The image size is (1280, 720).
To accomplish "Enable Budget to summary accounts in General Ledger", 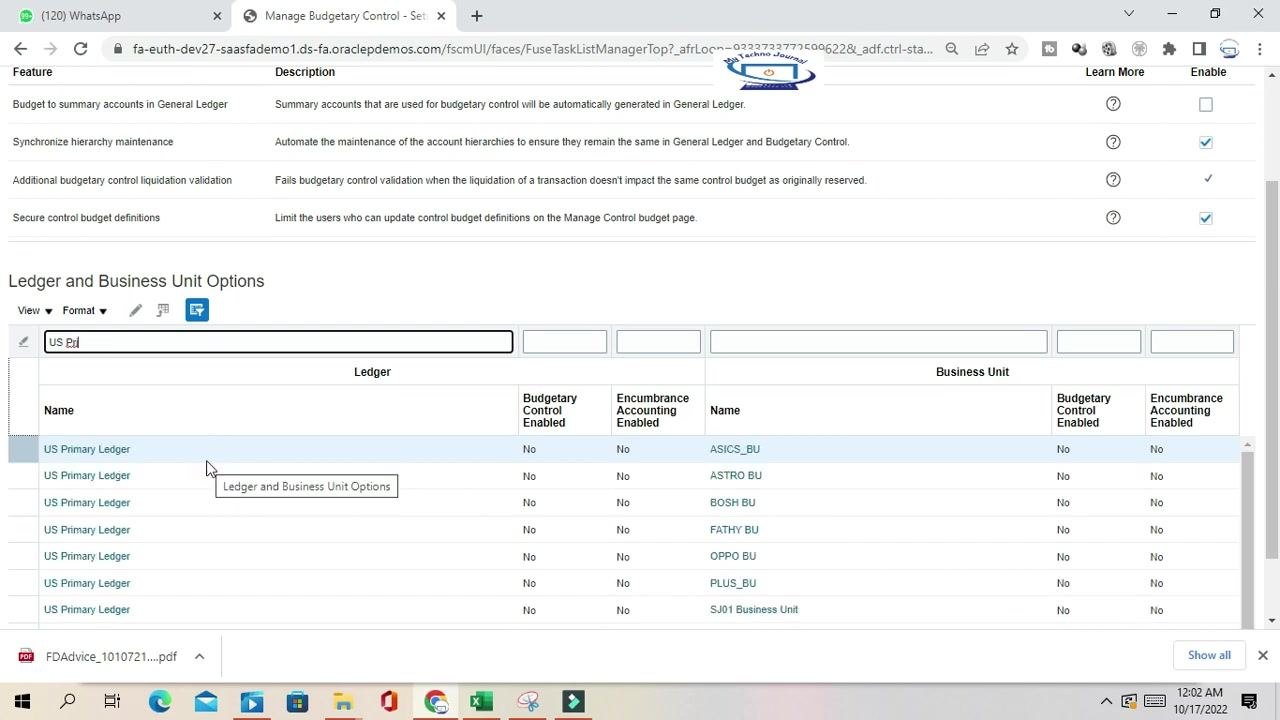I will pos(1206,105).
